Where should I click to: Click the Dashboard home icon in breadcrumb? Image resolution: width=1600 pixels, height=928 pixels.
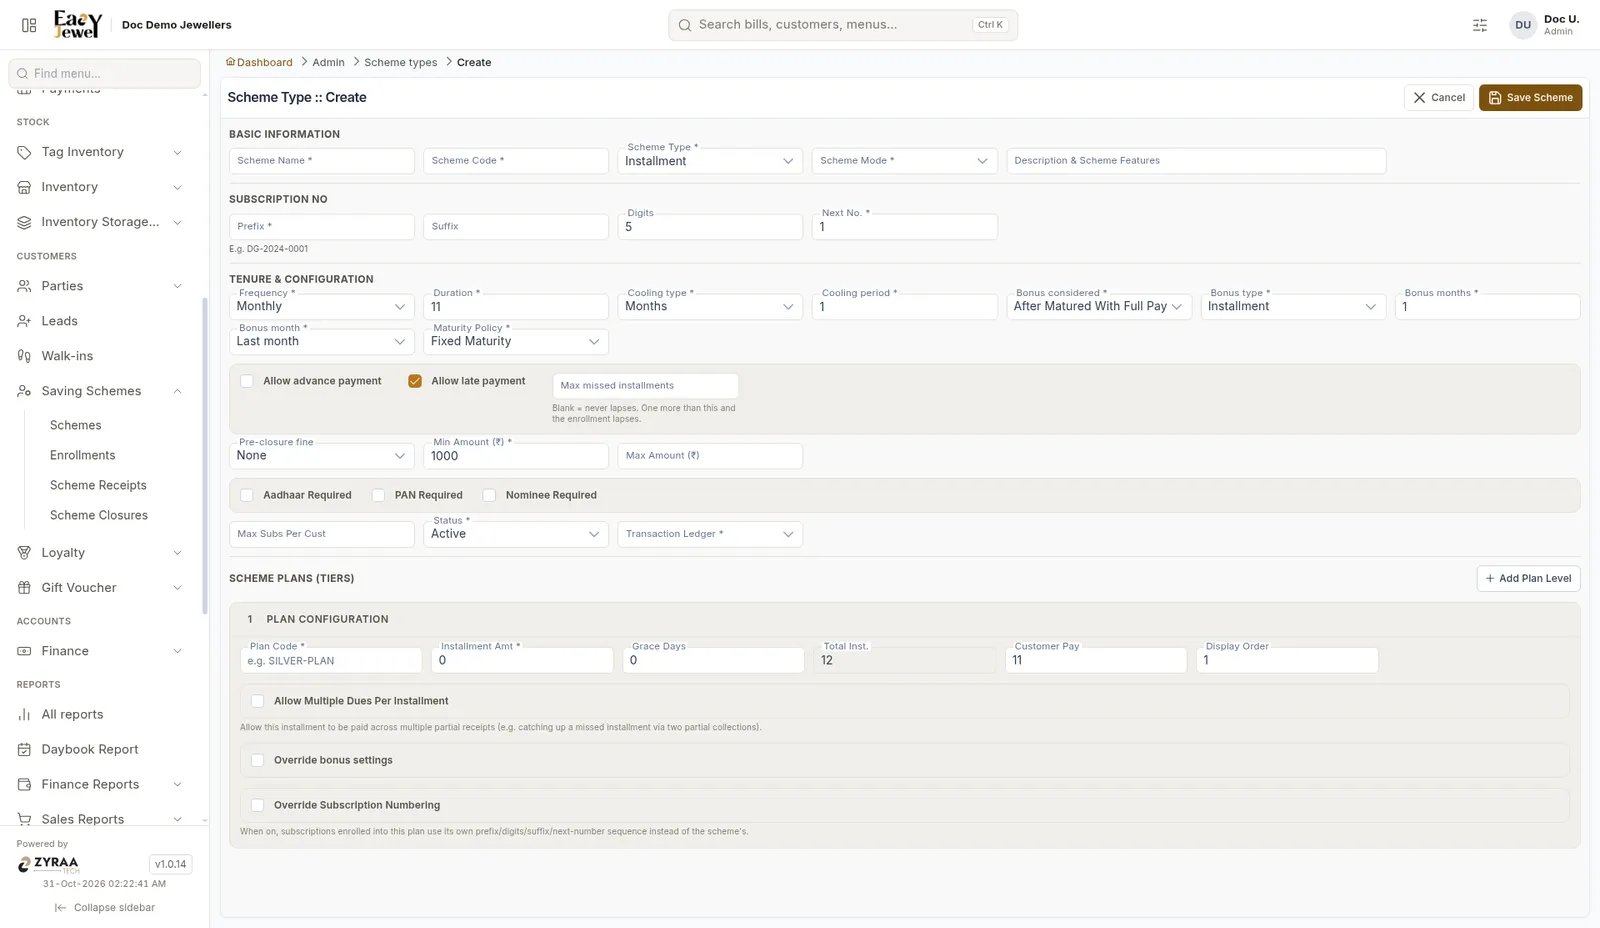231,62
